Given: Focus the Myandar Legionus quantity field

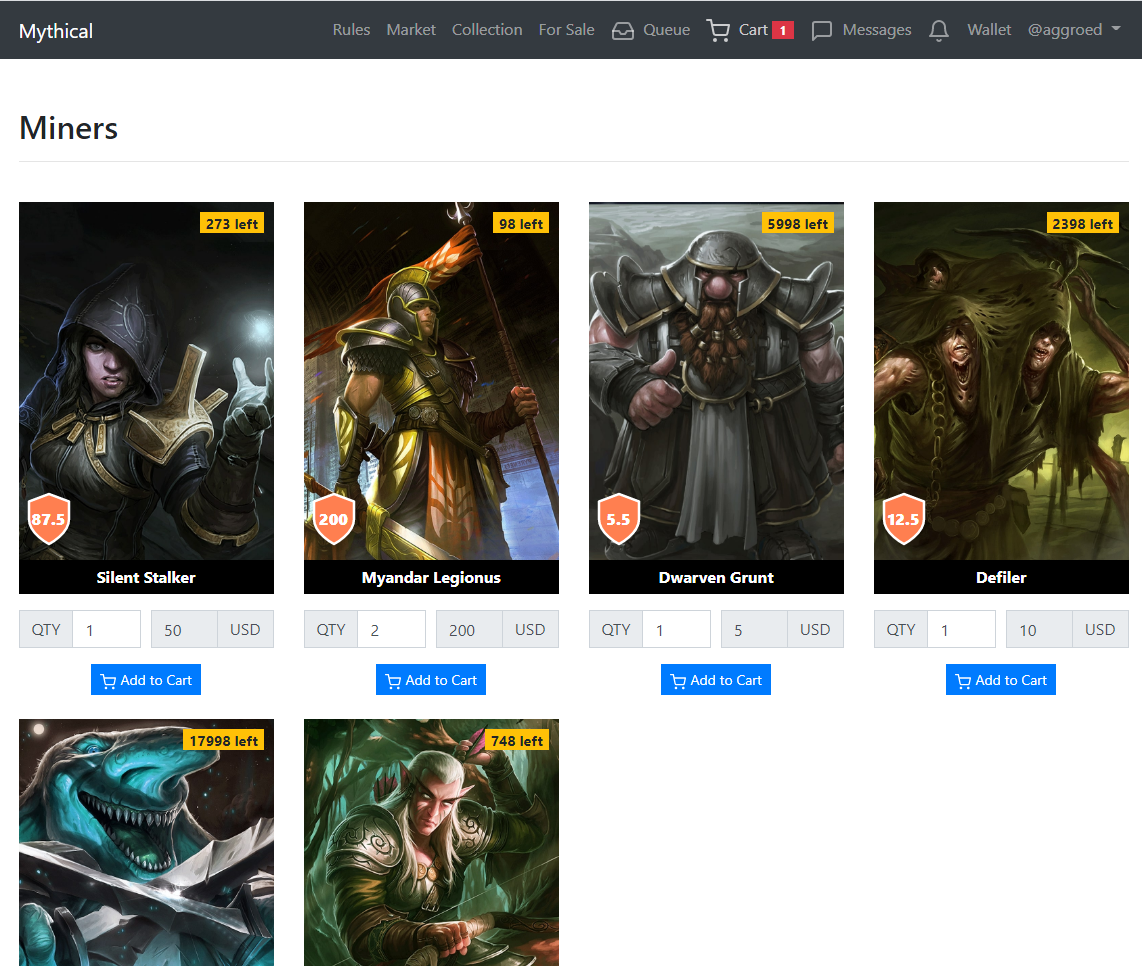Looking at the screenshot, I should tap(391, 629).
